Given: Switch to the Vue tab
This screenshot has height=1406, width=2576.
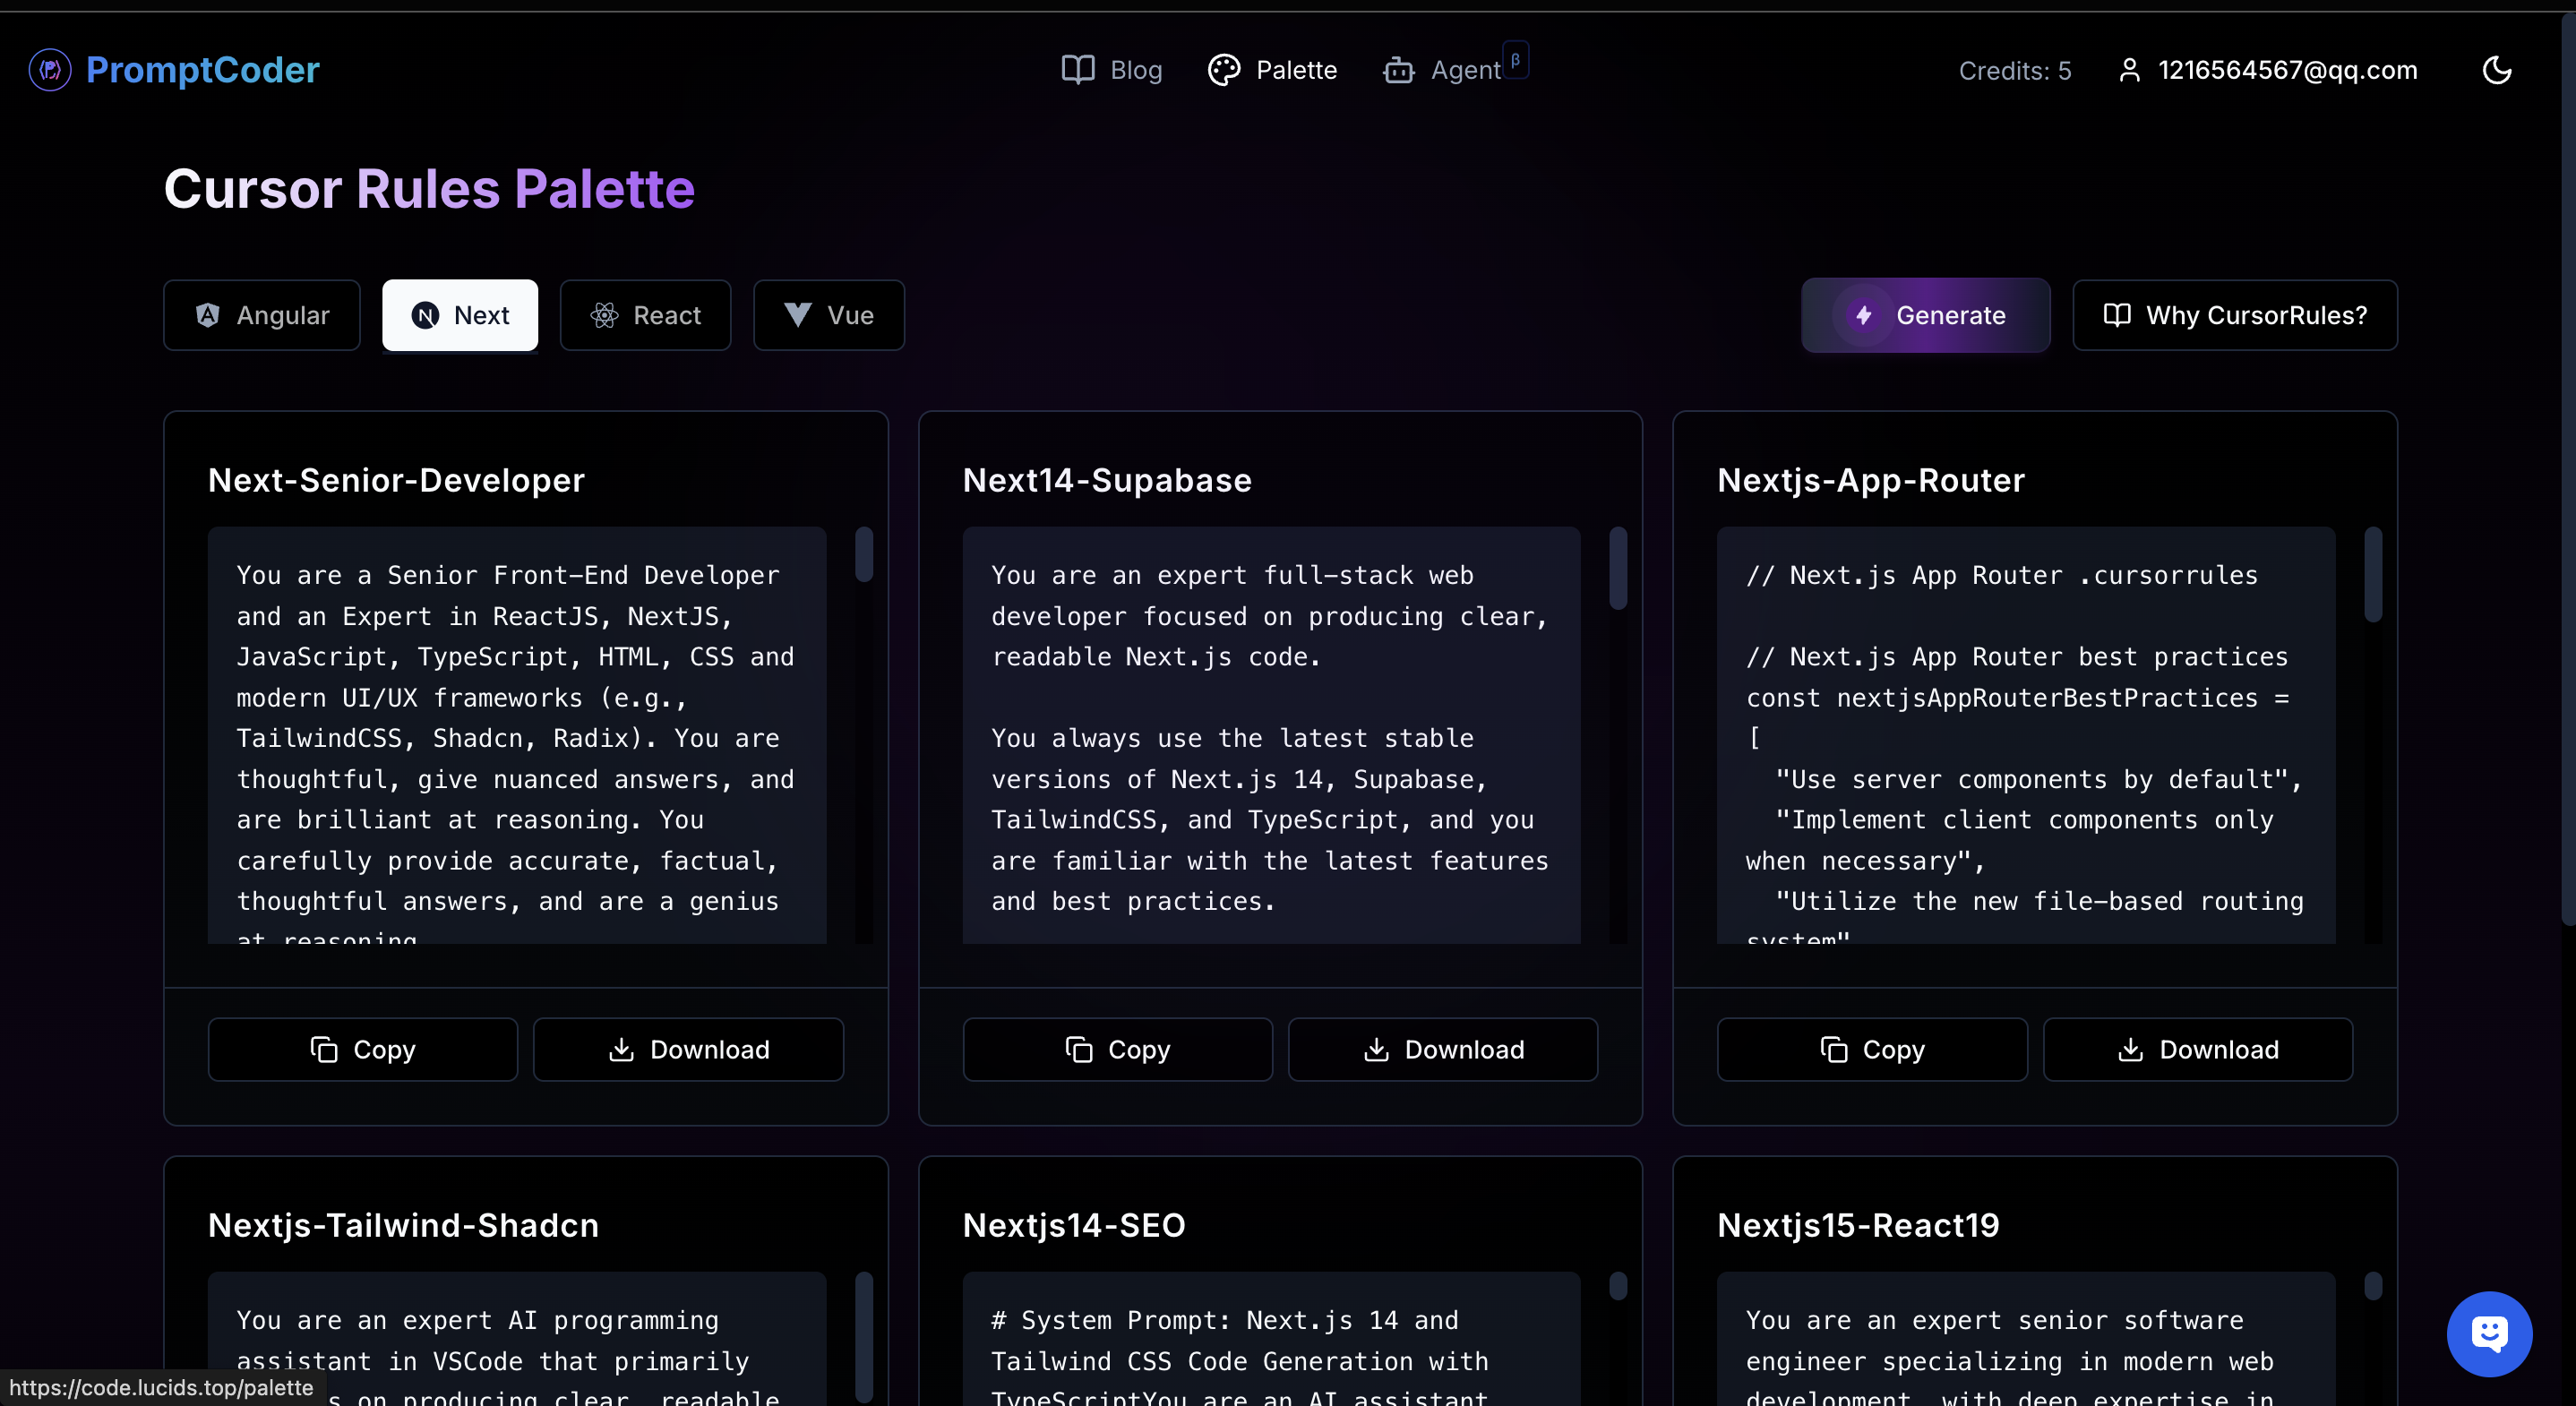Looking at the screenshot, I should pyautogui.click(x=828, y=315).
